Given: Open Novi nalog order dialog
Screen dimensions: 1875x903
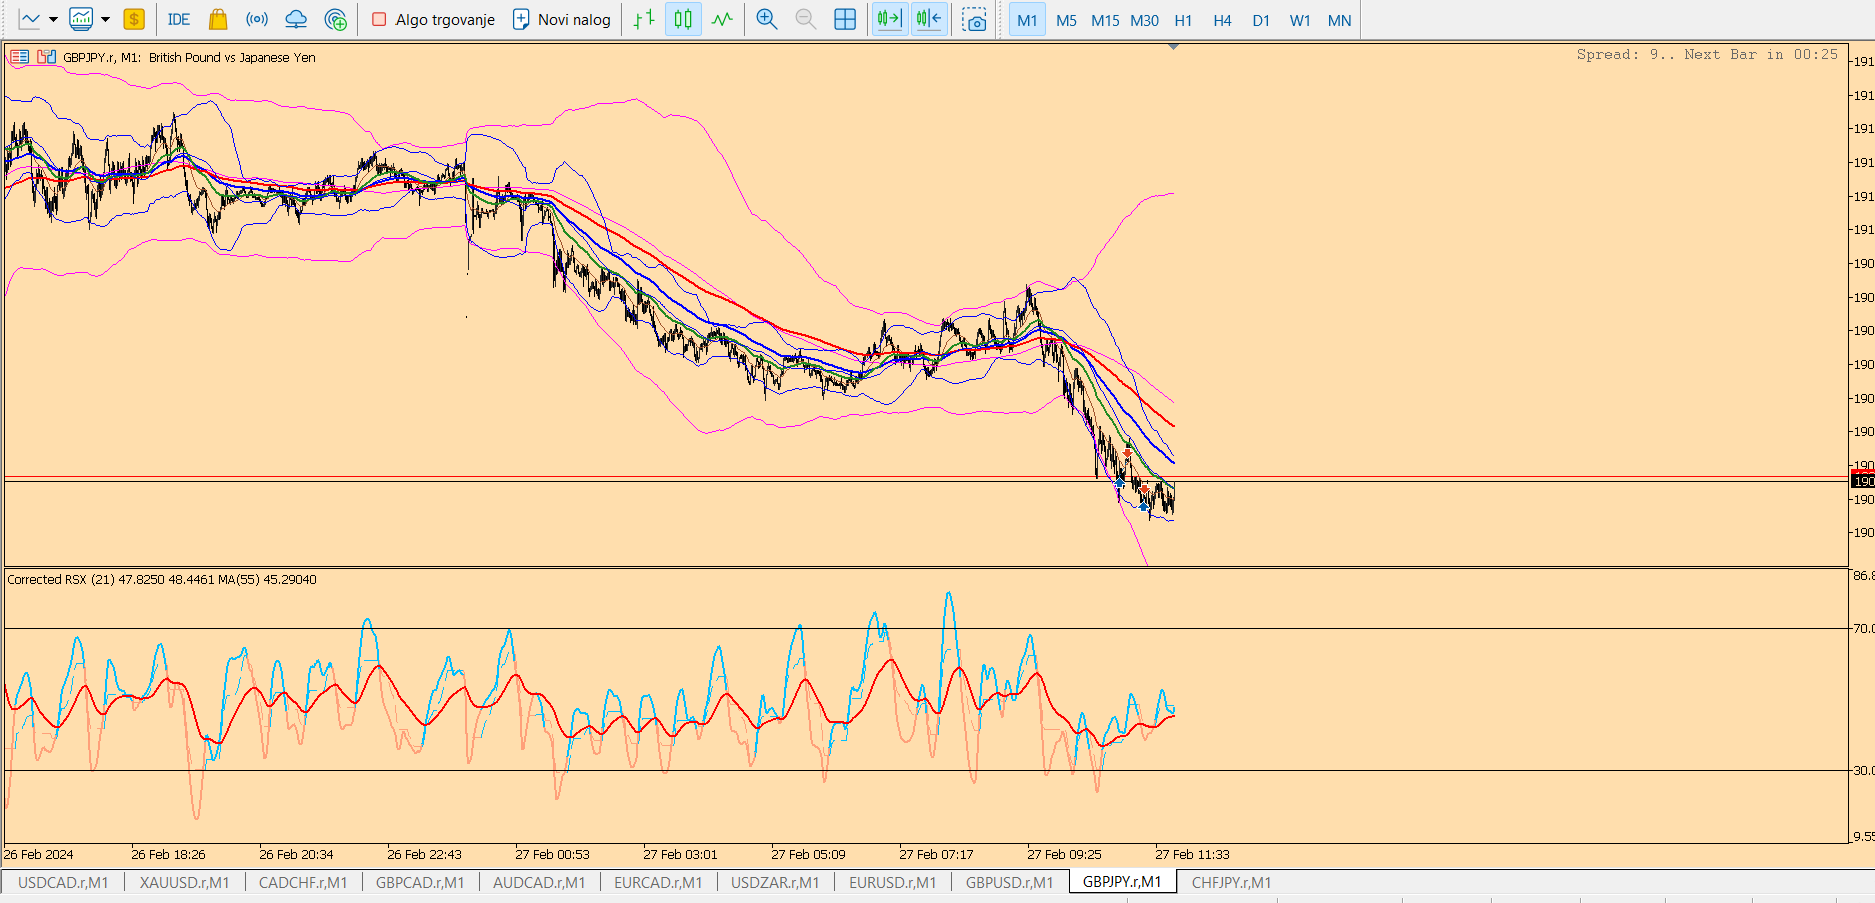Looking at the screenshot, I should pos(561,19).
